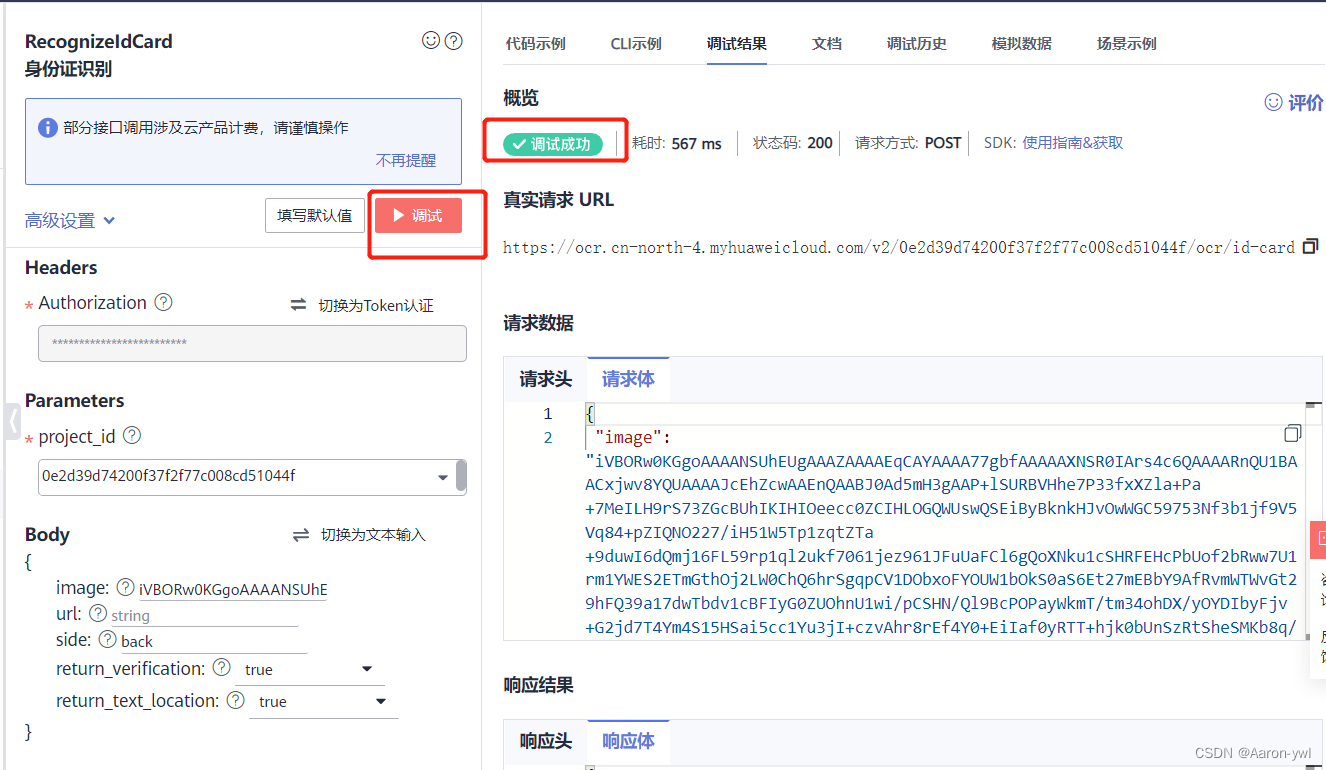Select the 调试结果 tab
Image resolution: width=1326 pixels, height=770 pixels.
click(737, 43)
